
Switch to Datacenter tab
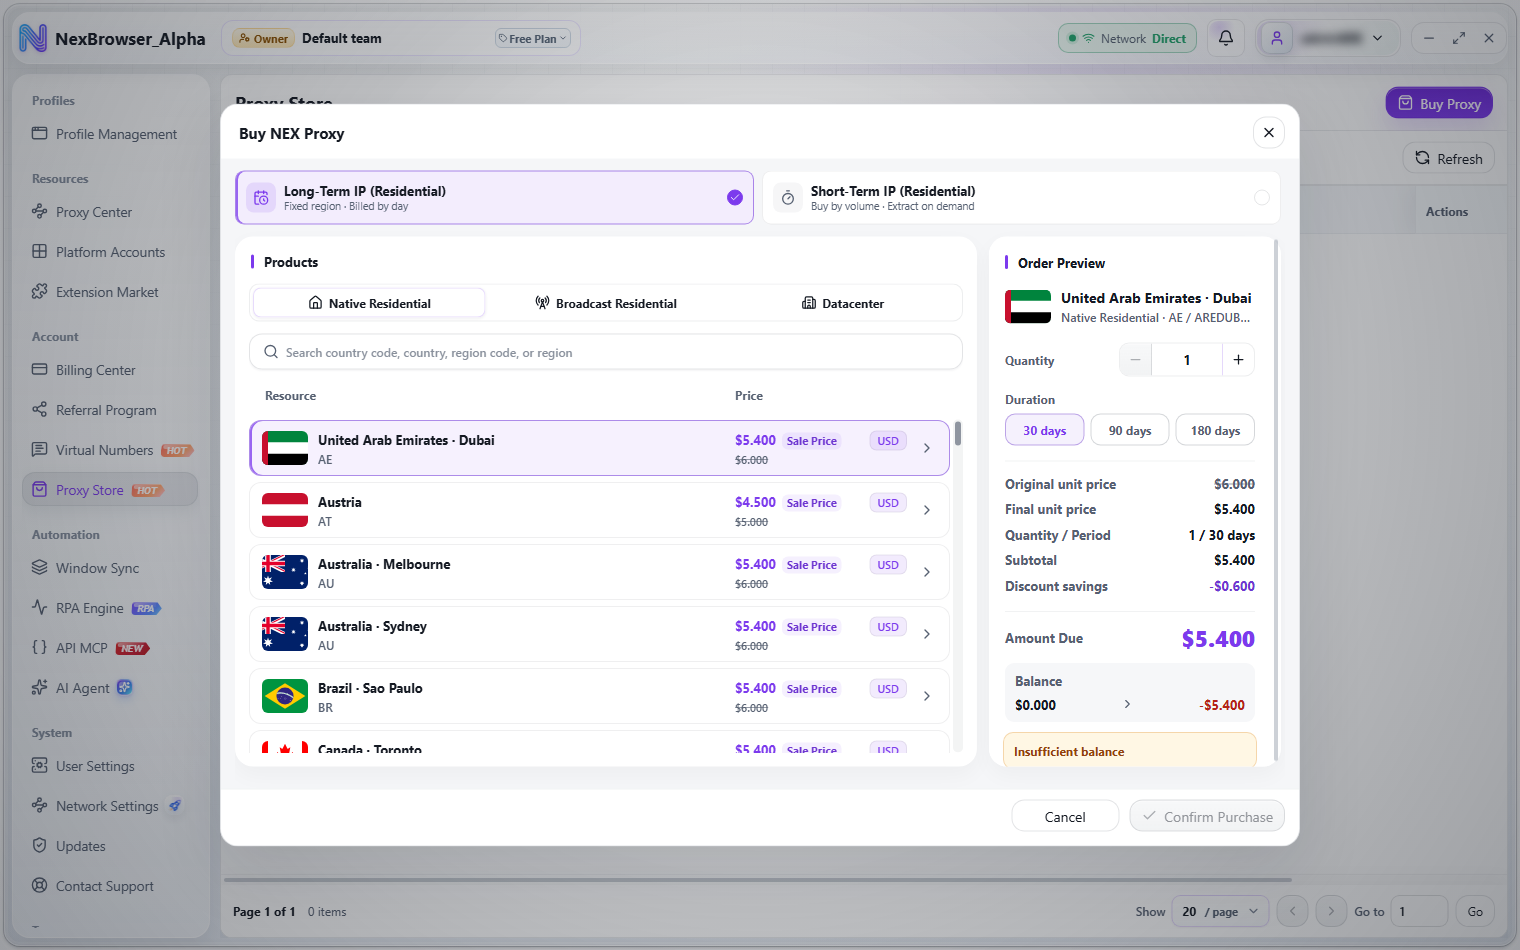click(x=843, y=303)
